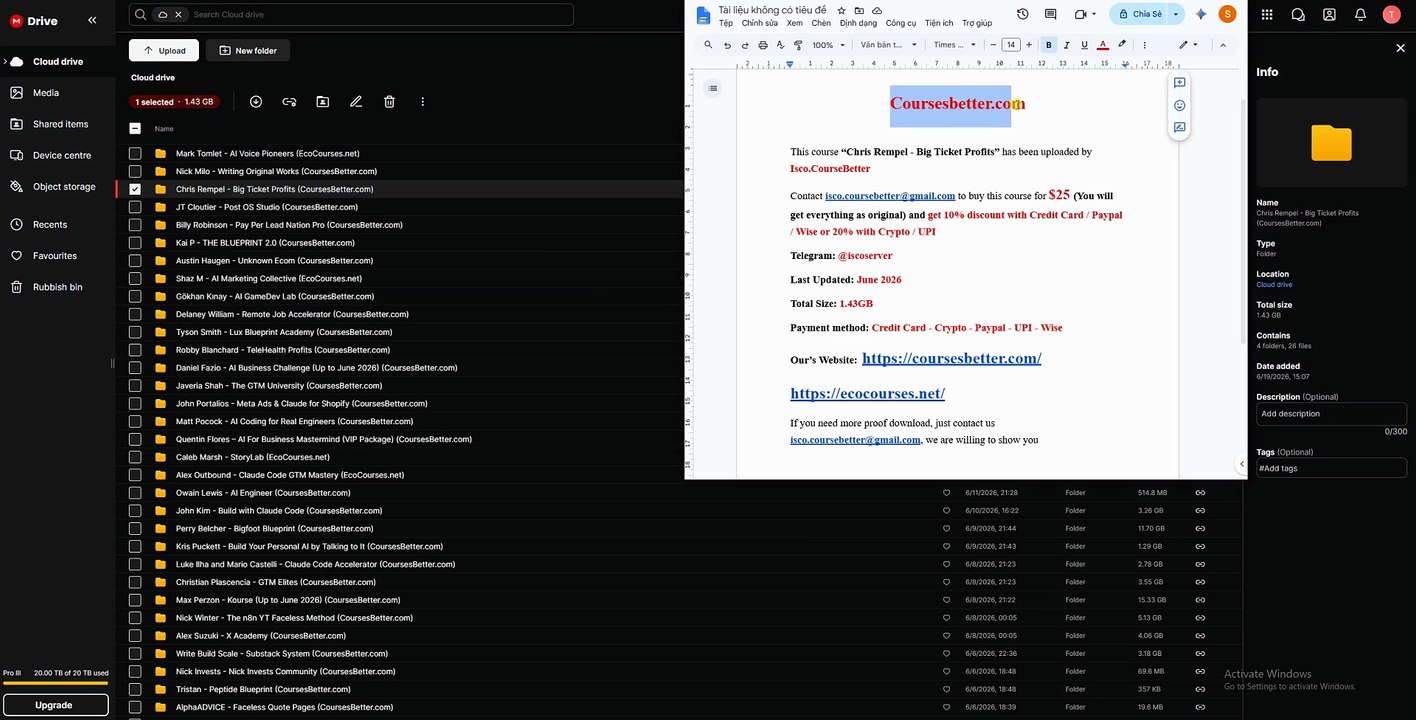Click the Upload button
The width and height of the screenshot is (1416, 720).
click(164, 50)
